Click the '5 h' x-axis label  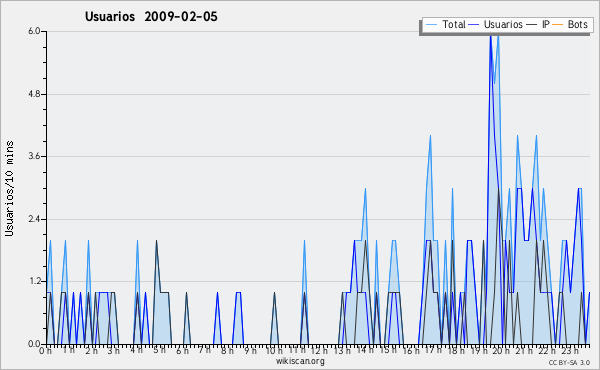[160, 350]
